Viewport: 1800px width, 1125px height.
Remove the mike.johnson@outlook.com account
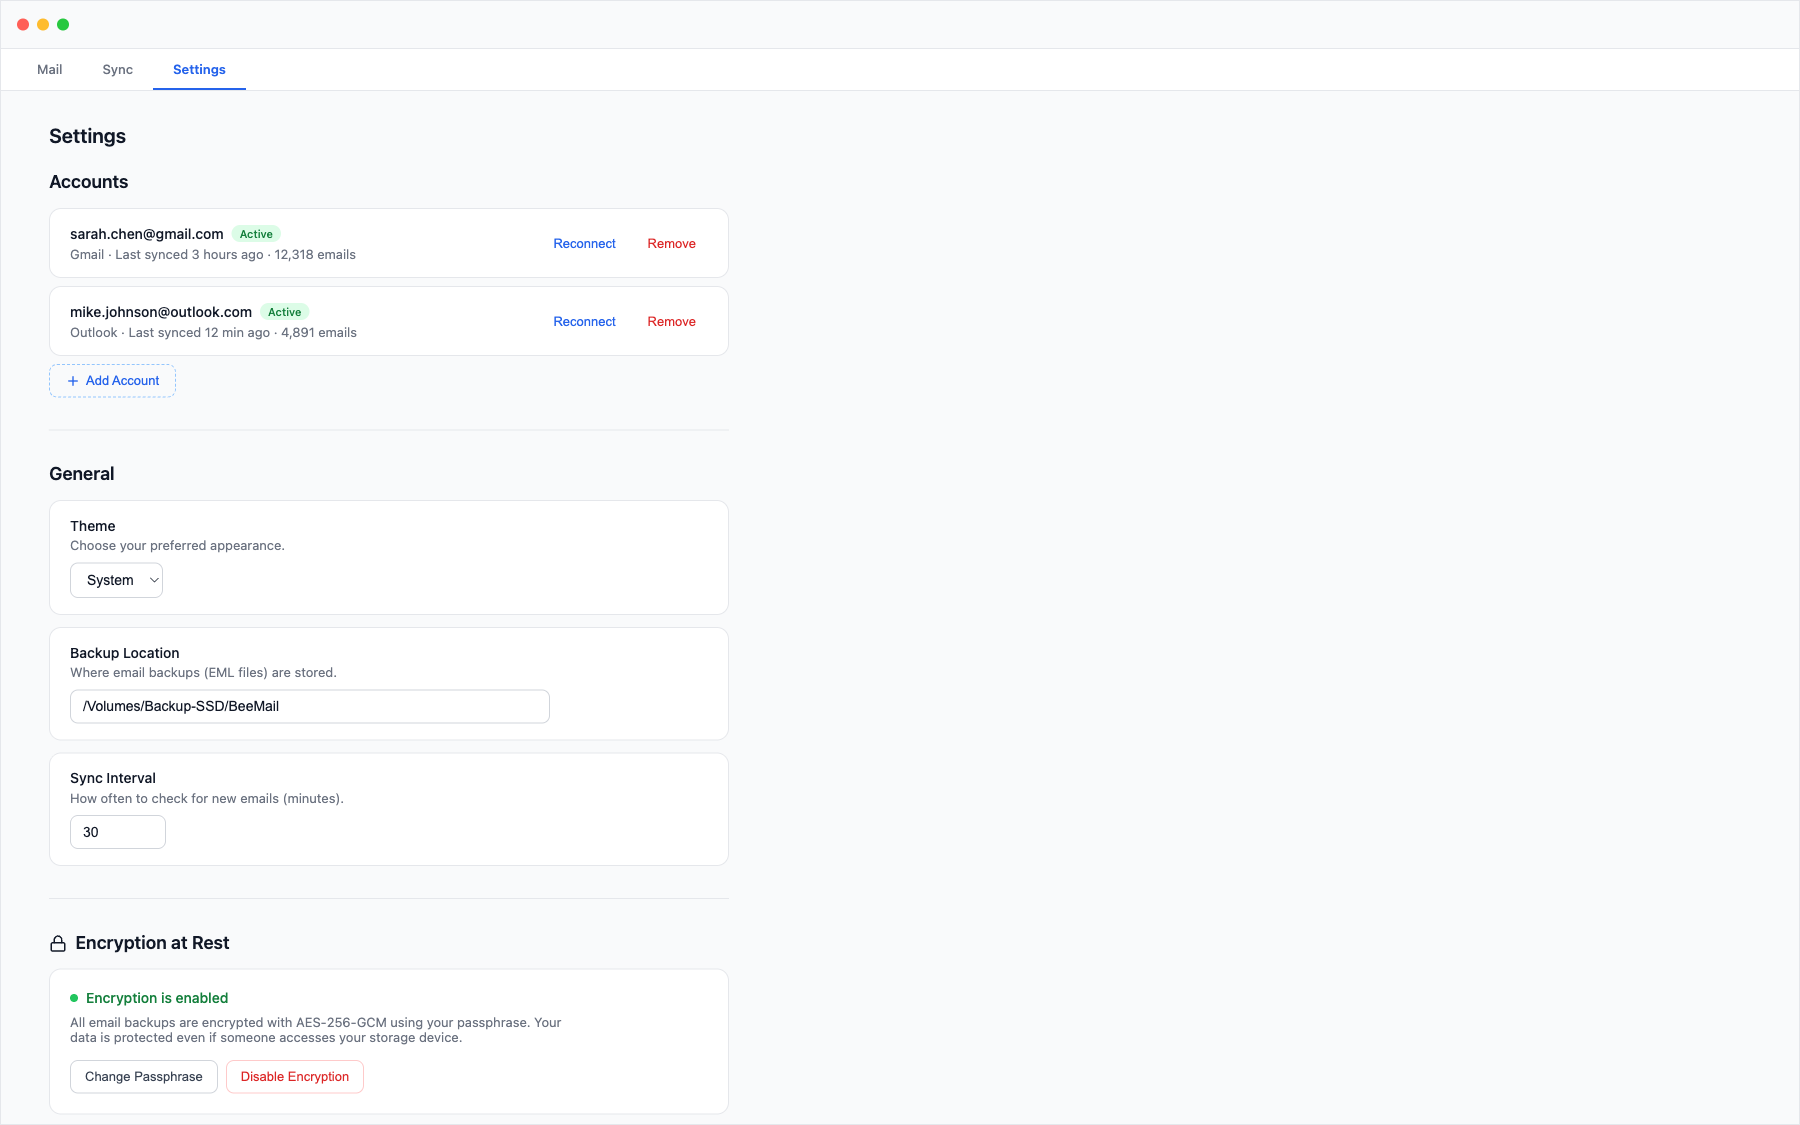coord(671,321)
